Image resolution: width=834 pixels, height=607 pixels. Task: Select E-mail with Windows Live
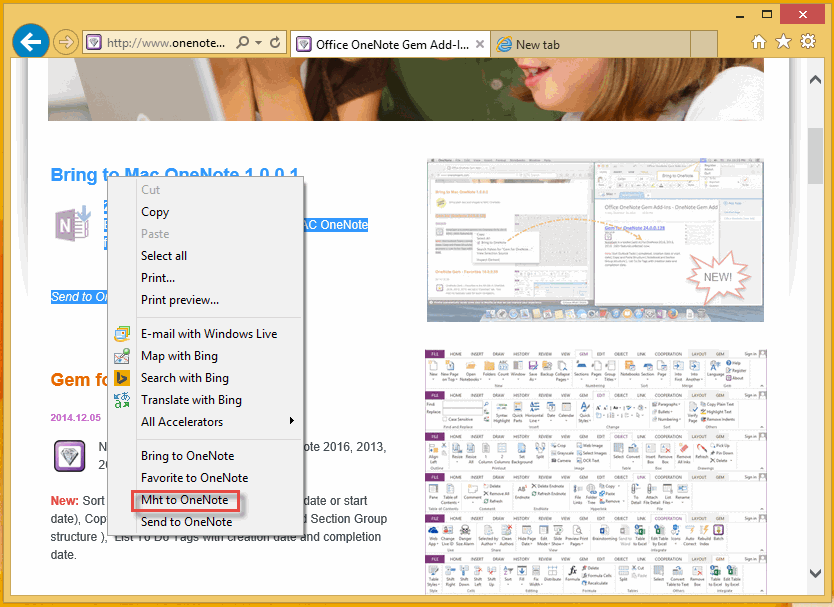tap(205, 334)
